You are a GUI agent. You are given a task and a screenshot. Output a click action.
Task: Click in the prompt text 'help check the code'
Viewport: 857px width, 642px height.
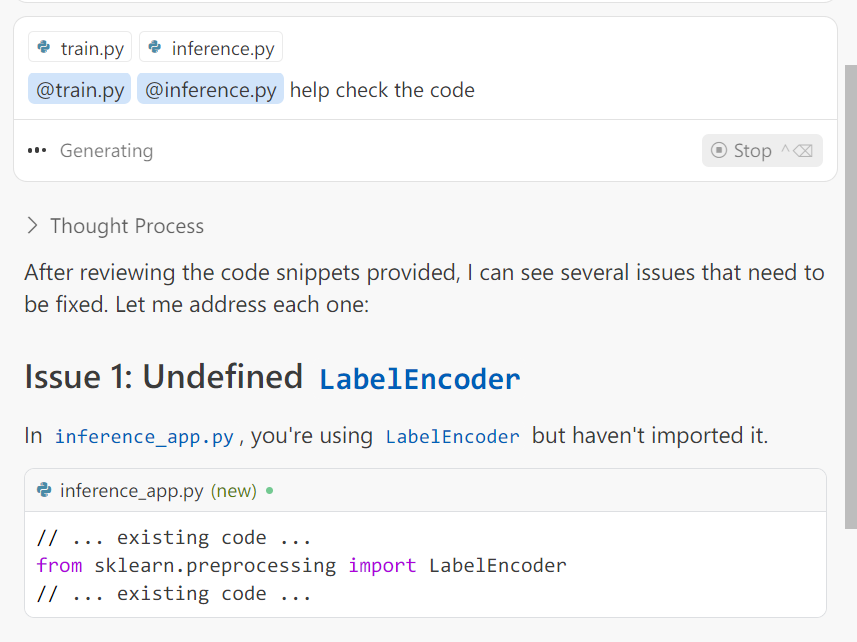pyautogui.click(x=382, y=90)
